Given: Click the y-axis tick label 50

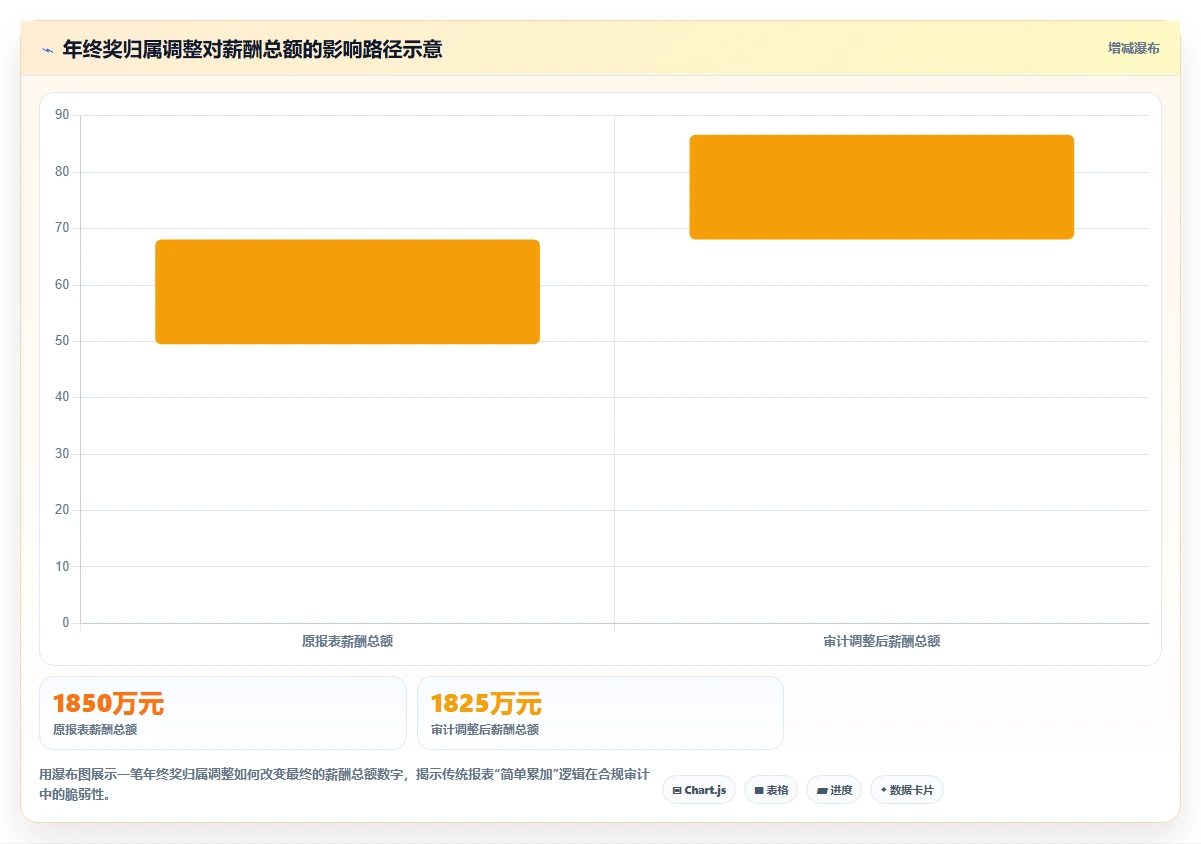Looking at the screenshot, I should coord(62,341).
